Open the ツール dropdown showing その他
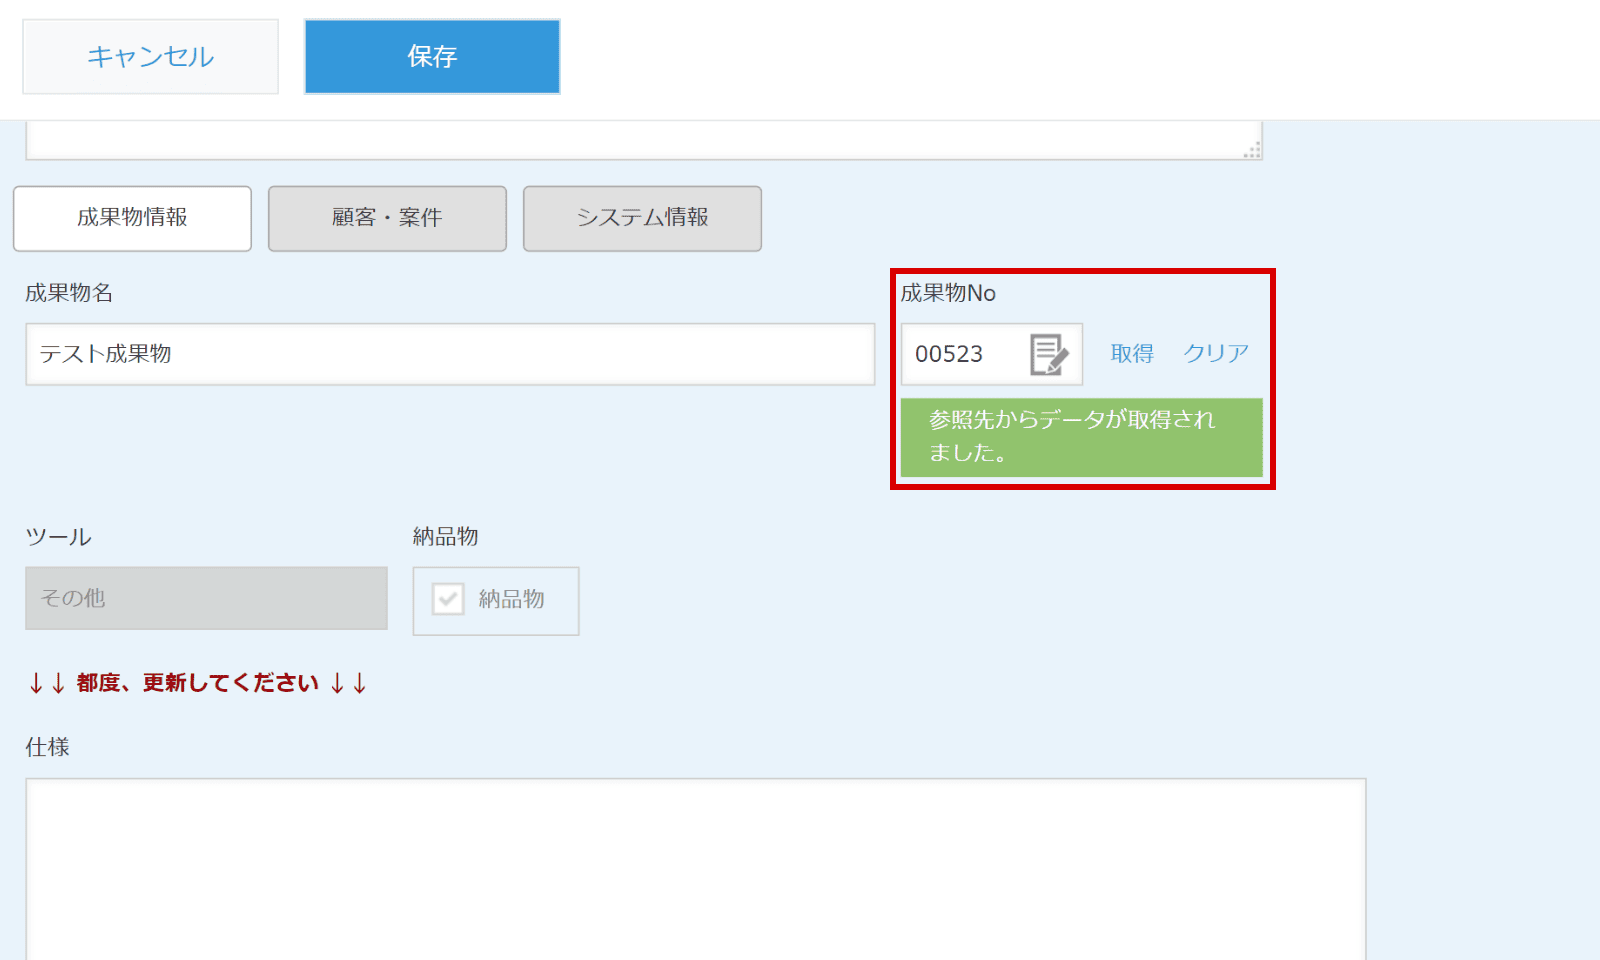1600x960 pixels. pos(206,598)
